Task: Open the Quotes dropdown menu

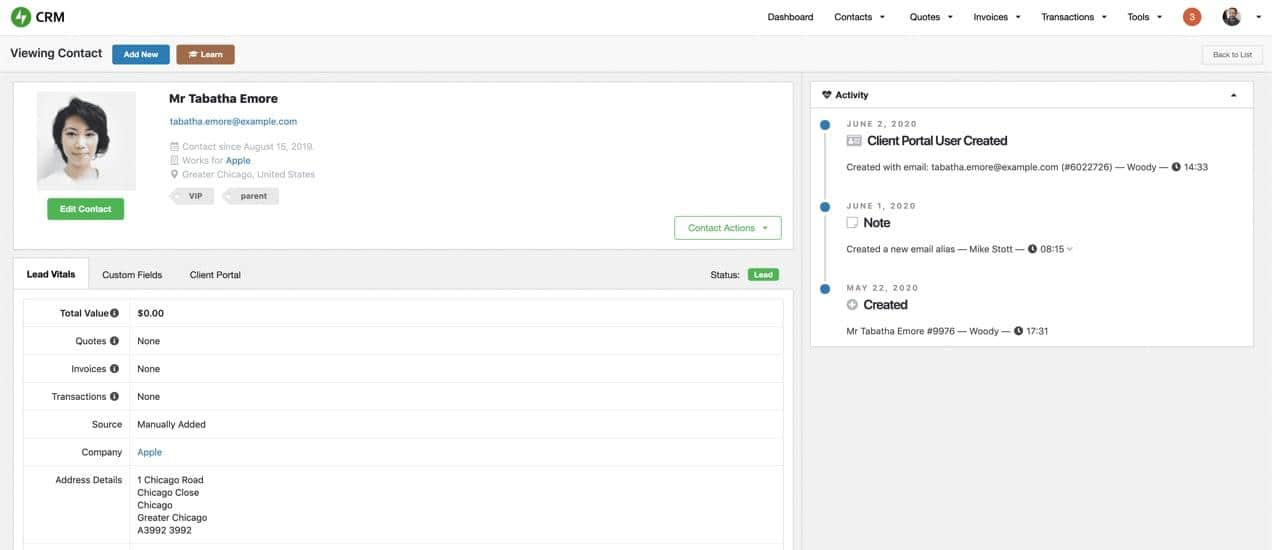Action: click(x=931, y=17)
